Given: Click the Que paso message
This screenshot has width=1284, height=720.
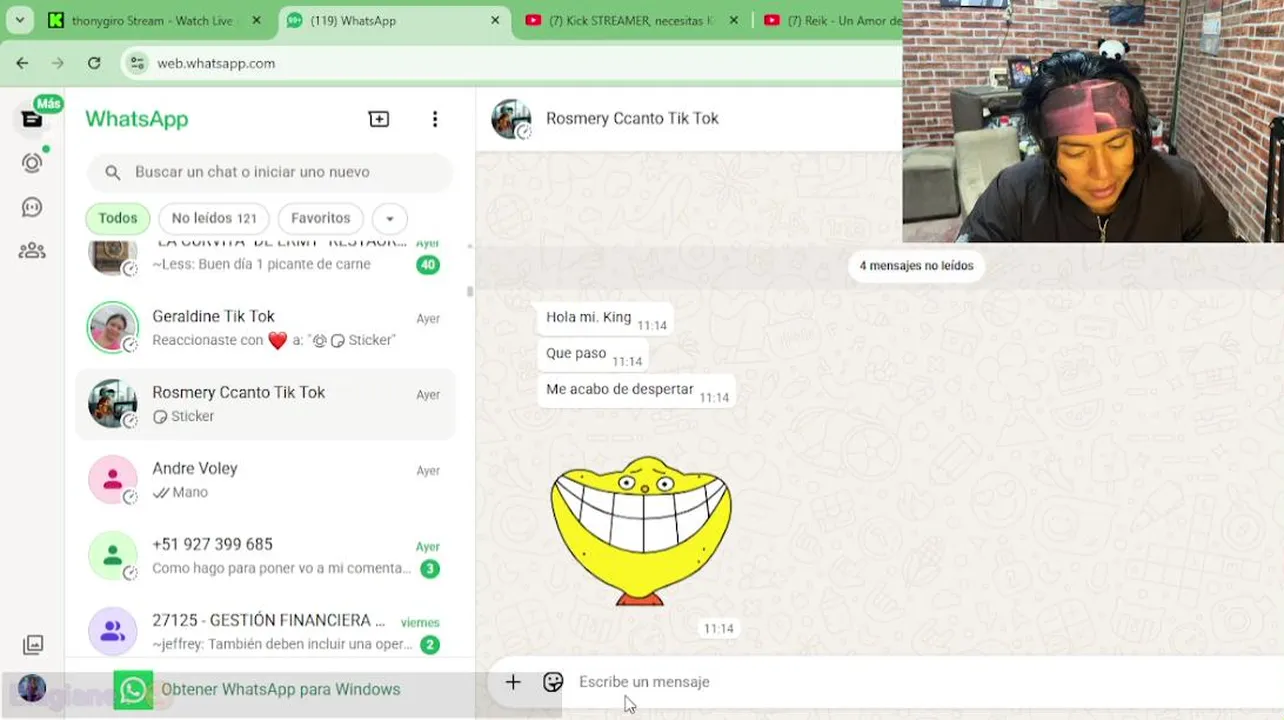Looking at the screenshot, I should click(x=592, y=355).
